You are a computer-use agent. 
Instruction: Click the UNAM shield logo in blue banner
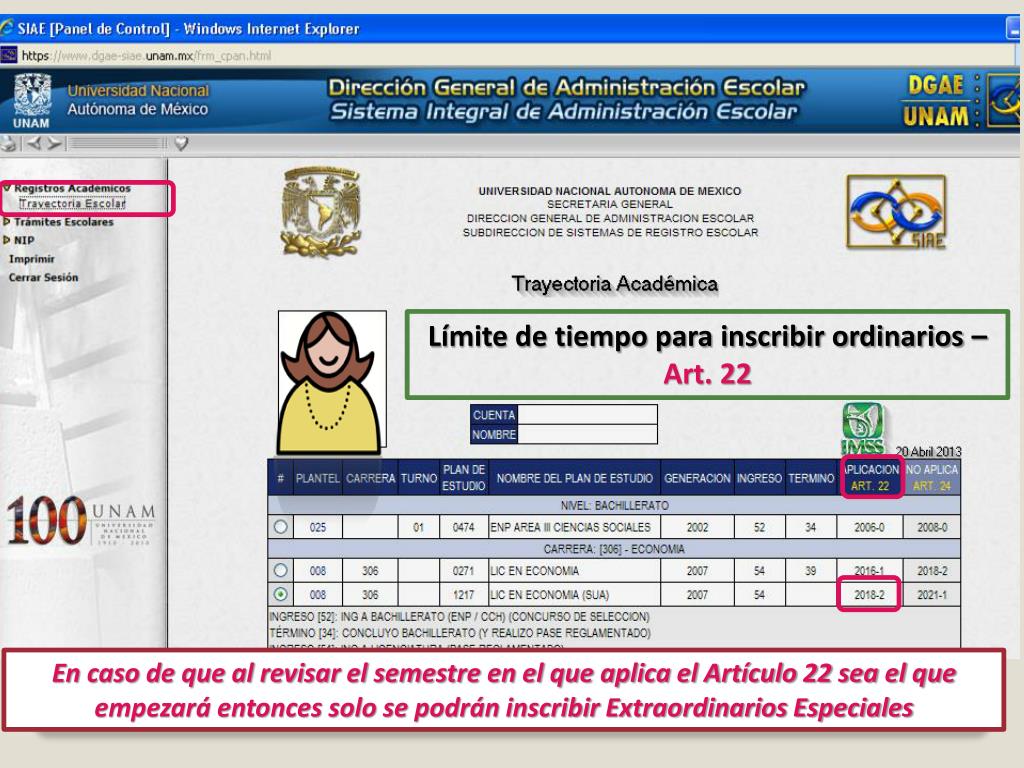tap(32, 101)
